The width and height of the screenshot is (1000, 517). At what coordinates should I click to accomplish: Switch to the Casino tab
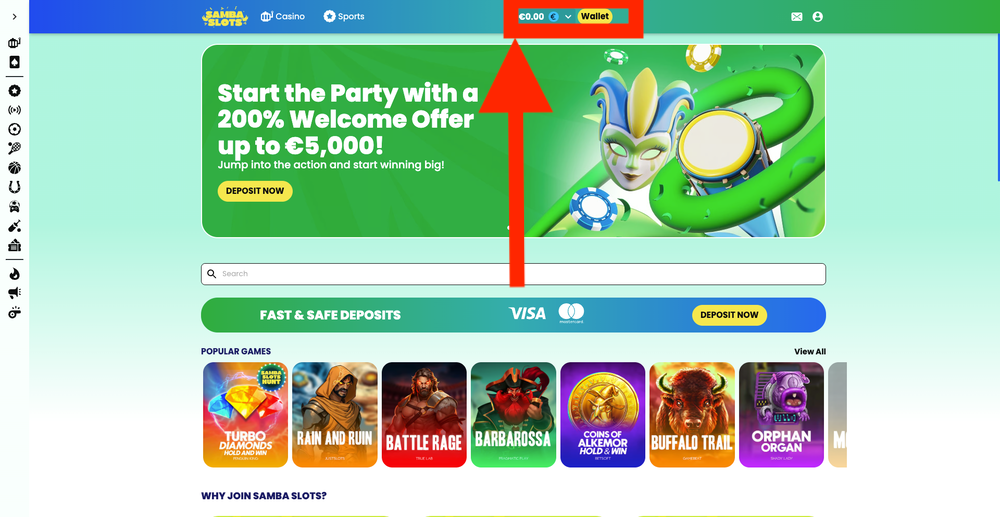click(x=283, y=17)
